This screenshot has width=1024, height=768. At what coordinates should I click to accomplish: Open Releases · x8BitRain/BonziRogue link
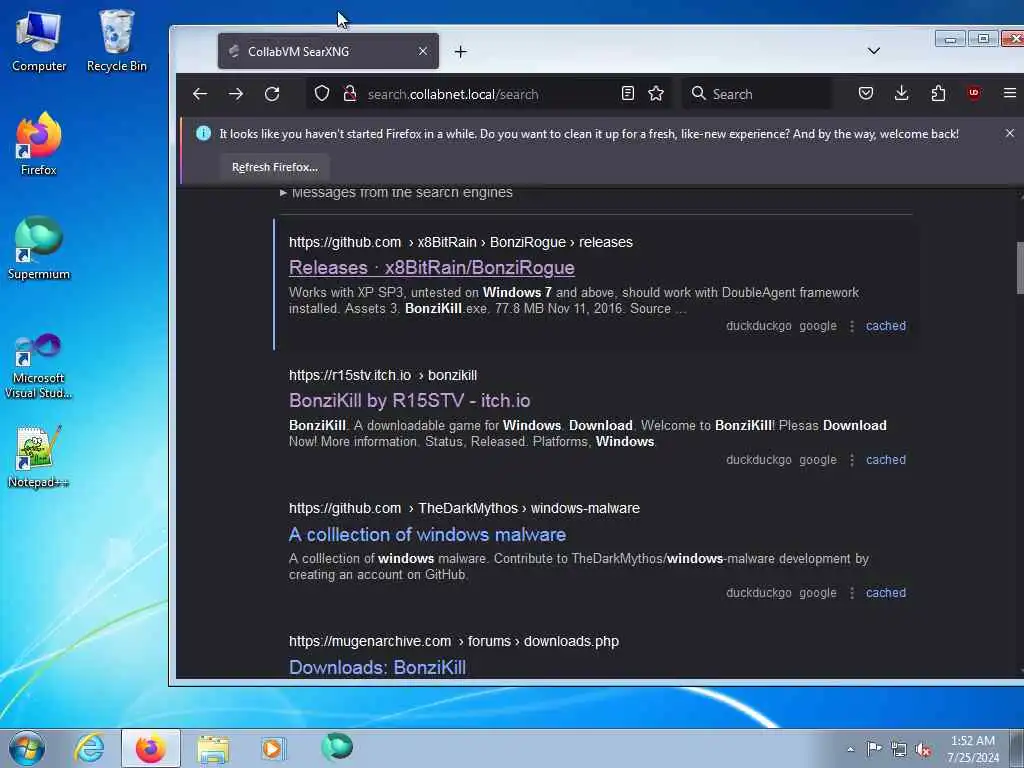pyautogui.click(x=432, y=268)
